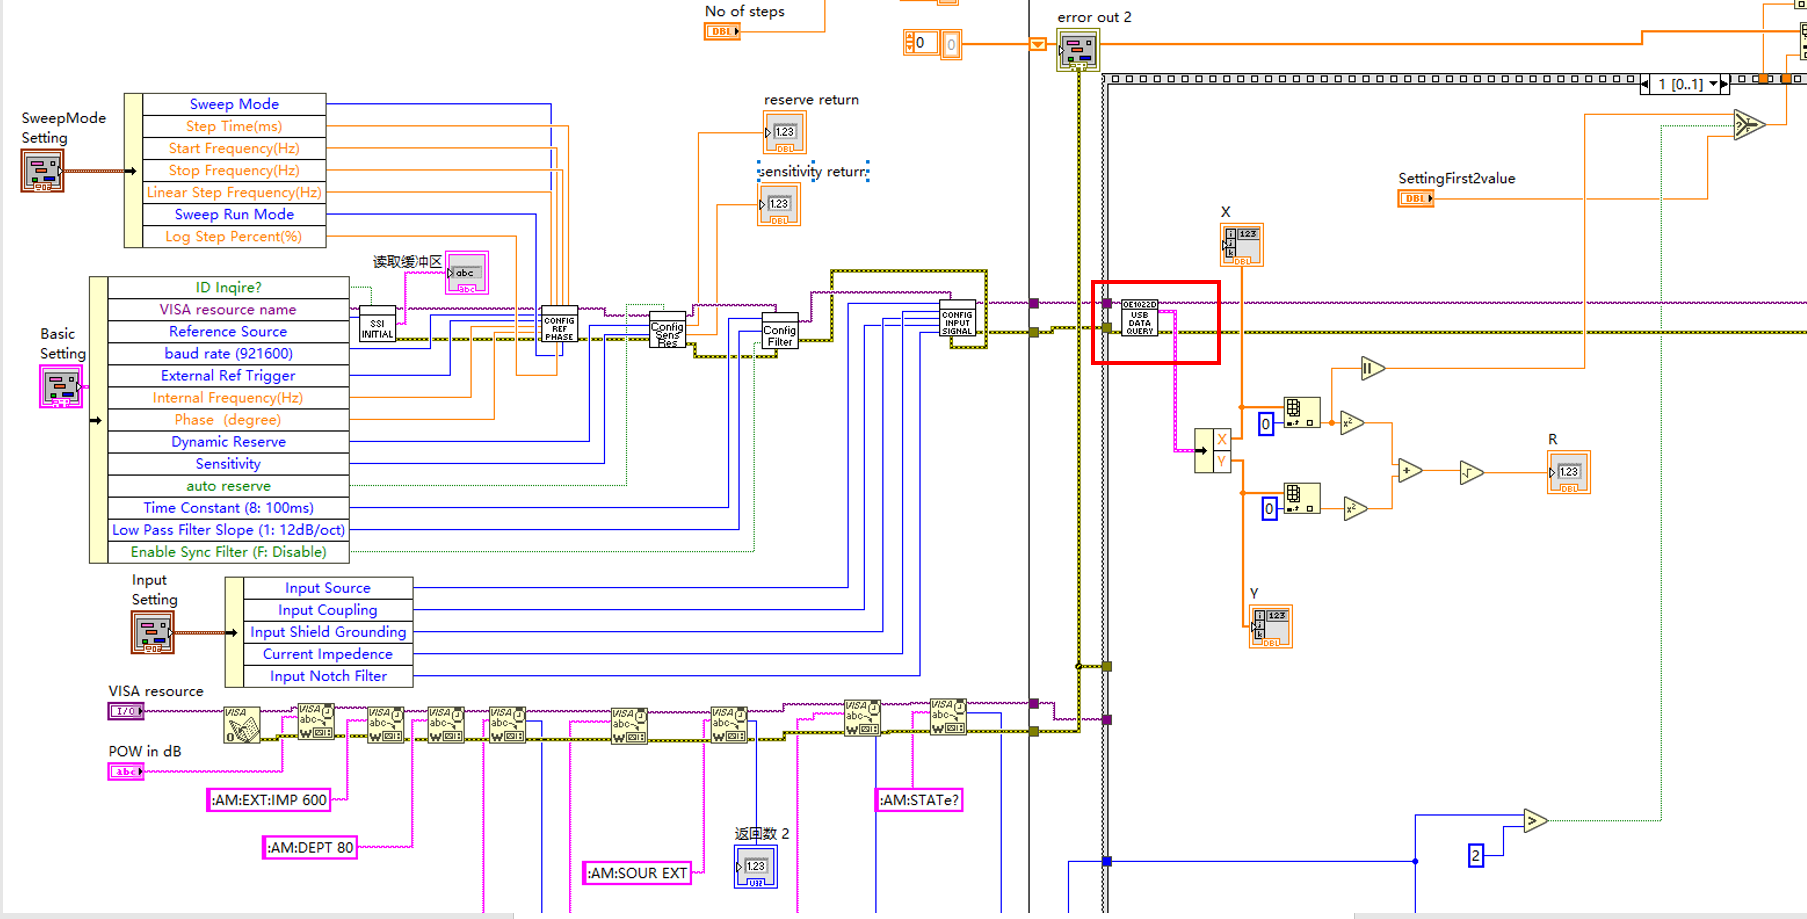Select the SettingFirst2value DBL terminal
This screenshot has width=1807, height=919.
[x=1416, y=199]
